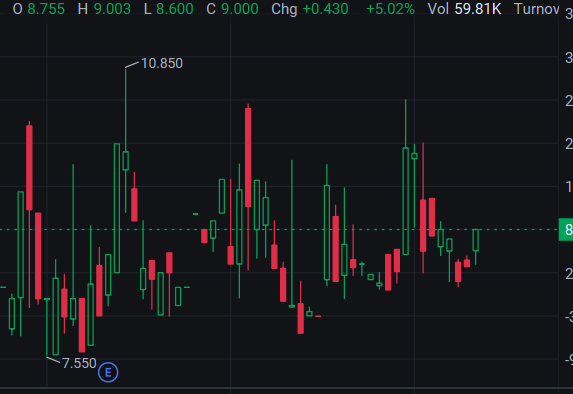
Task: Click the High value 9.003
Action: click(x=112, y=9)
